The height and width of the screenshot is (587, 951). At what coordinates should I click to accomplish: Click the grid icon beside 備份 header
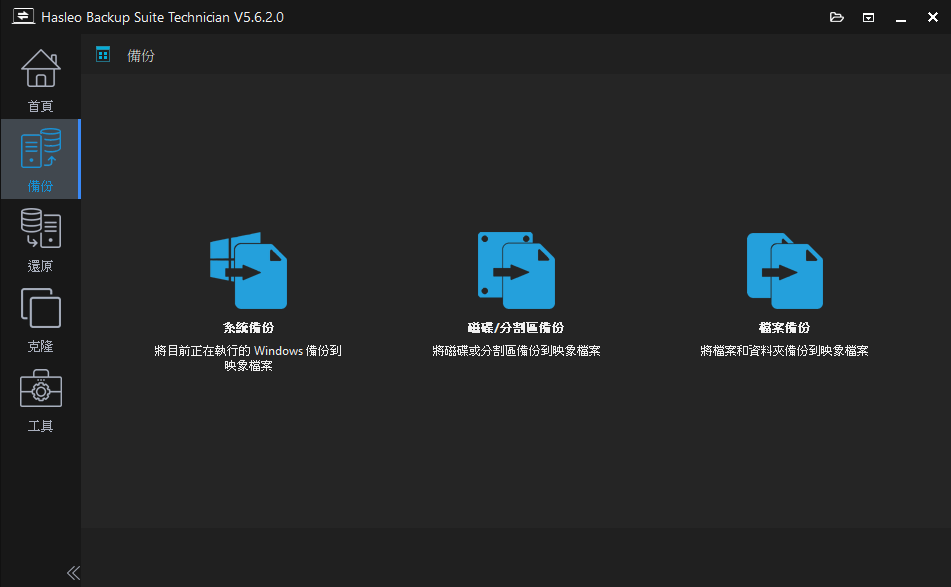tap(103, 55)
